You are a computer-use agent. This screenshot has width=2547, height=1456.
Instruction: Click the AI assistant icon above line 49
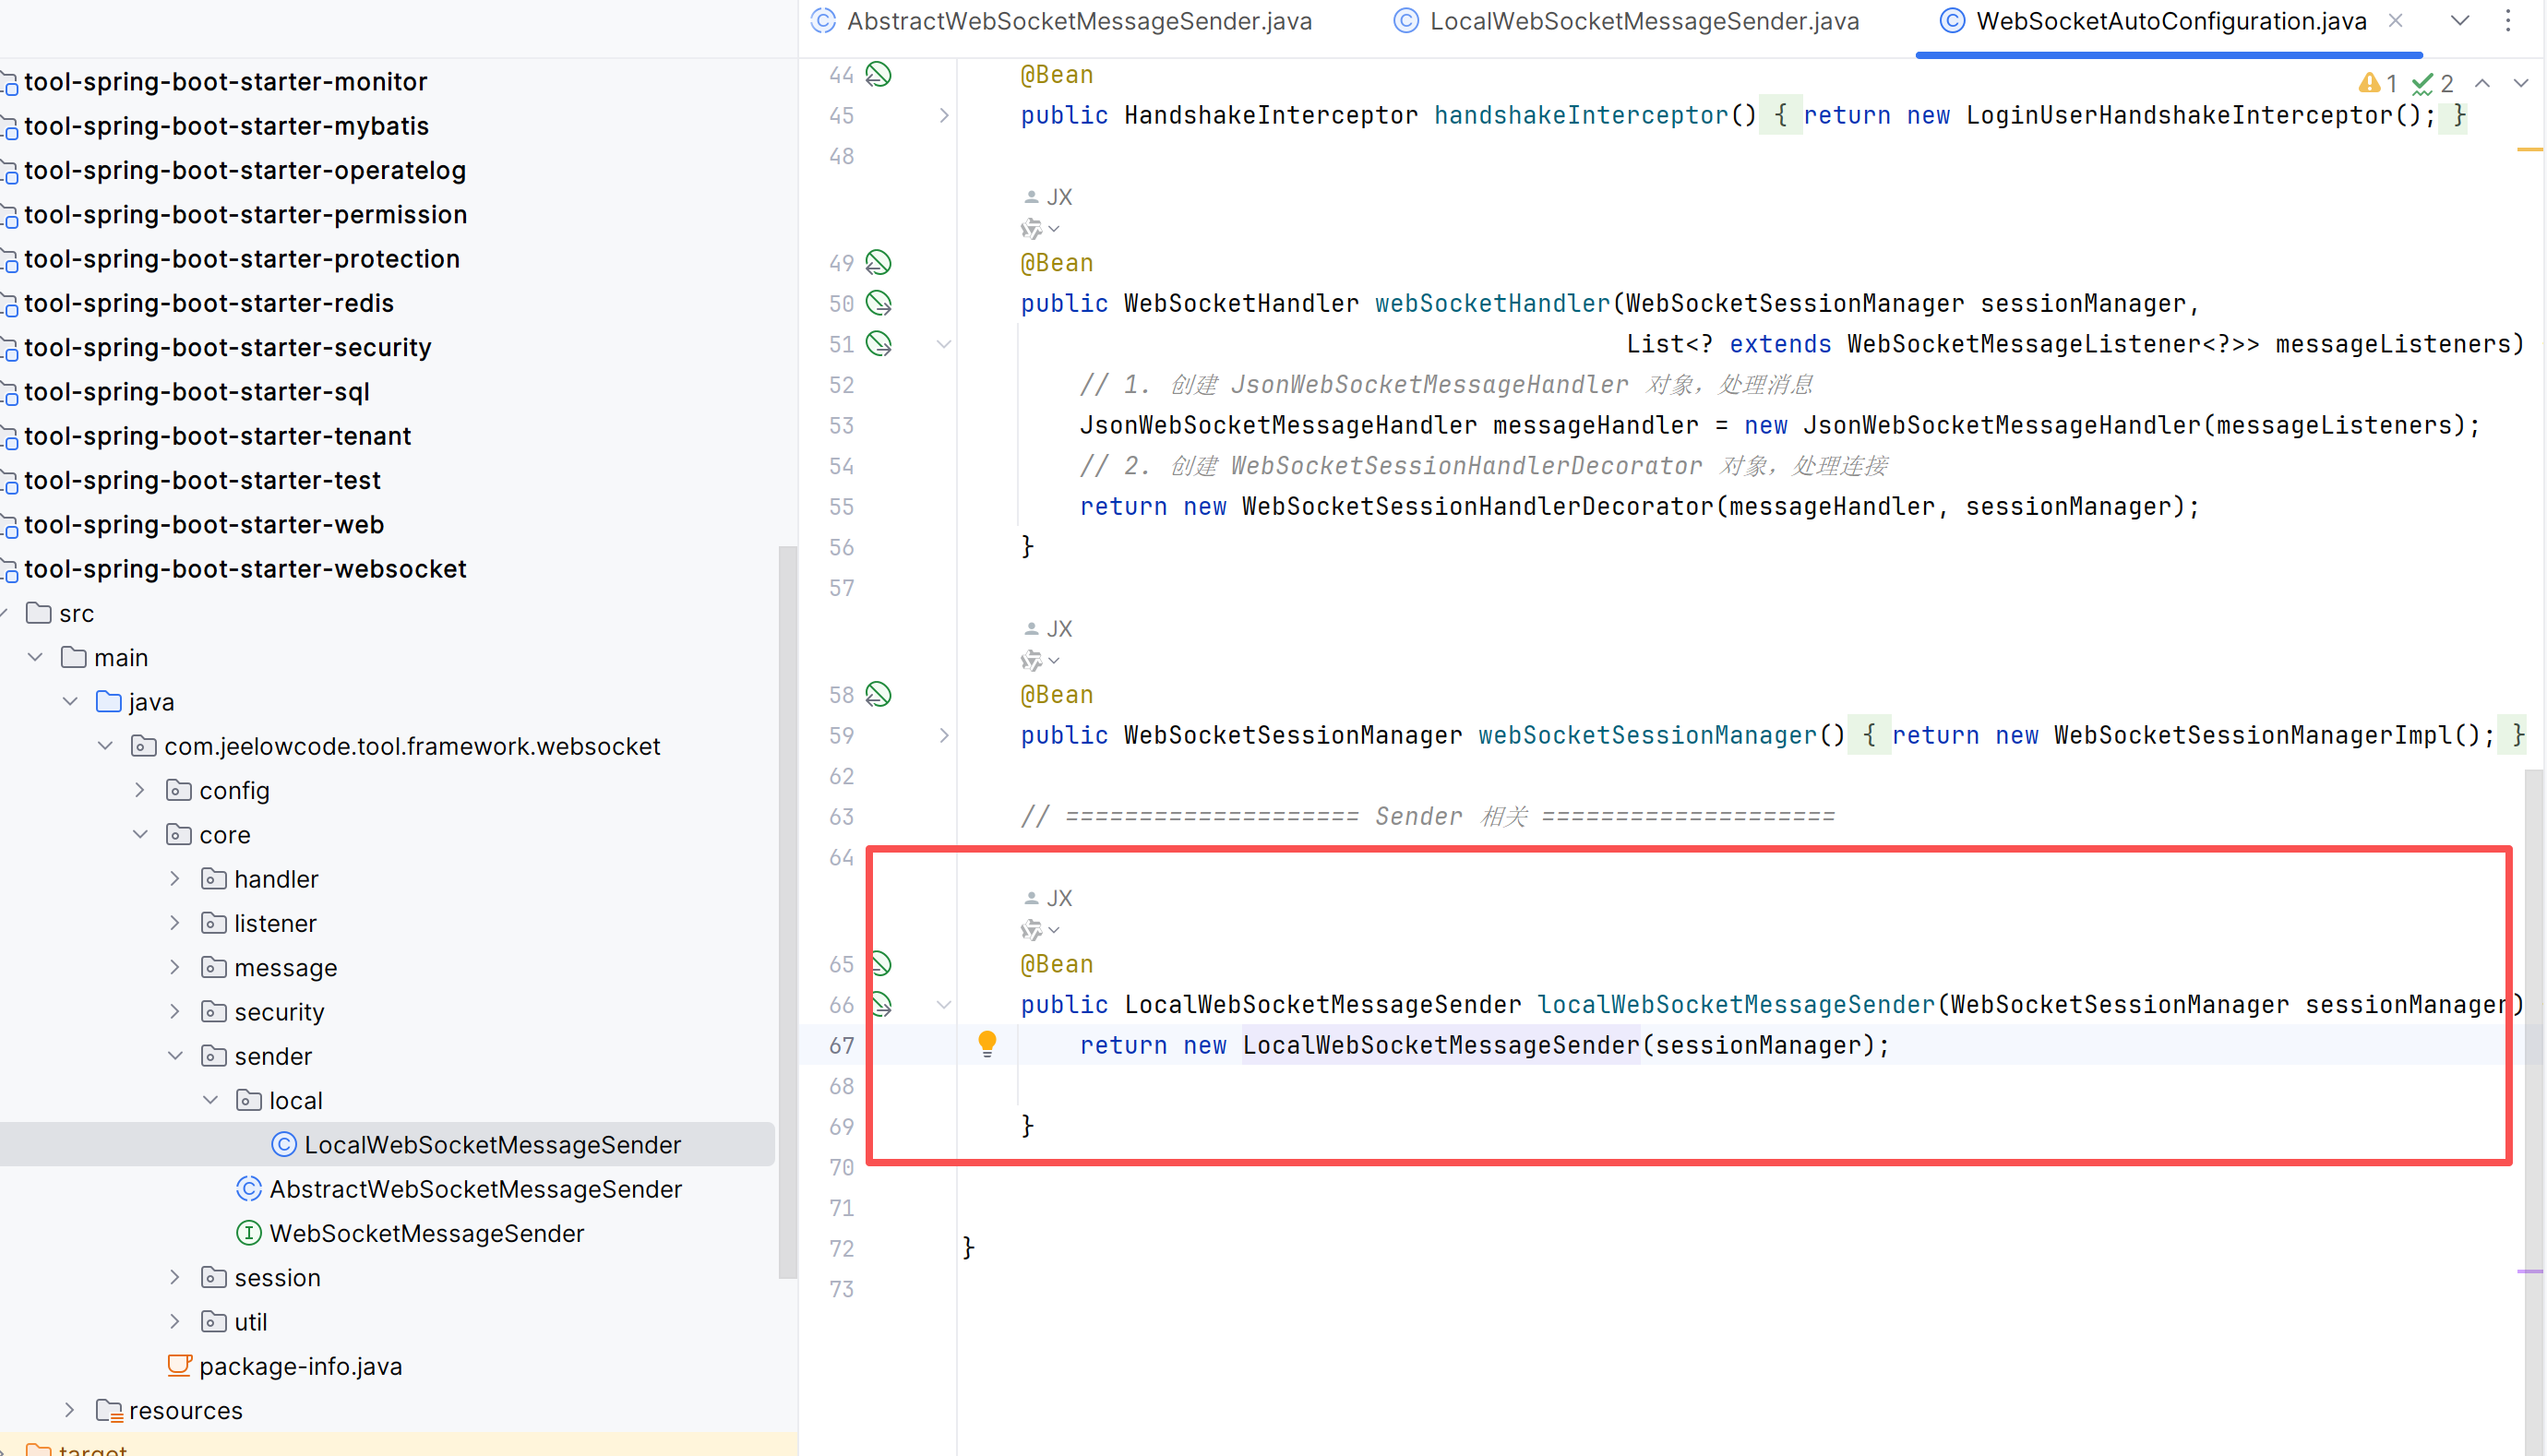pos(1032,230)
